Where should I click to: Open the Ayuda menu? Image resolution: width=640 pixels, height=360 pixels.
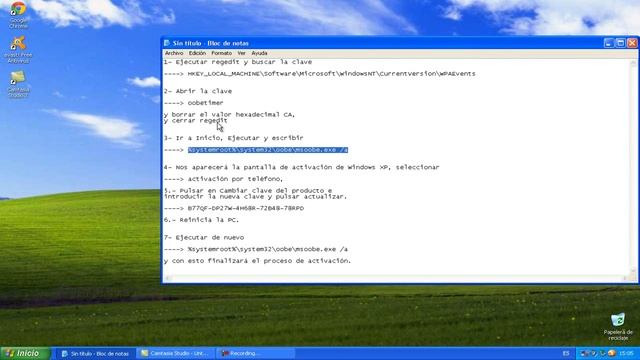tap(259, 53)
